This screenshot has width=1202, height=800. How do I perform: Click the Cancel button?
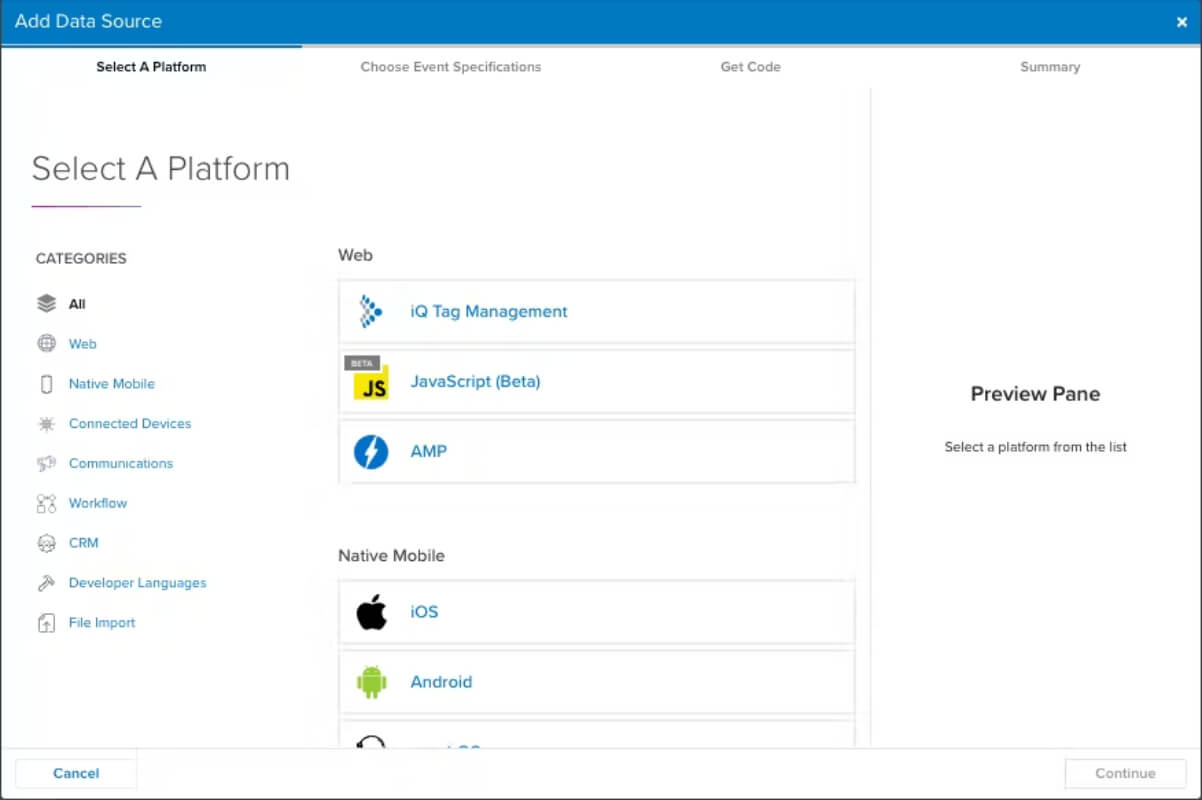coord(76,773)
